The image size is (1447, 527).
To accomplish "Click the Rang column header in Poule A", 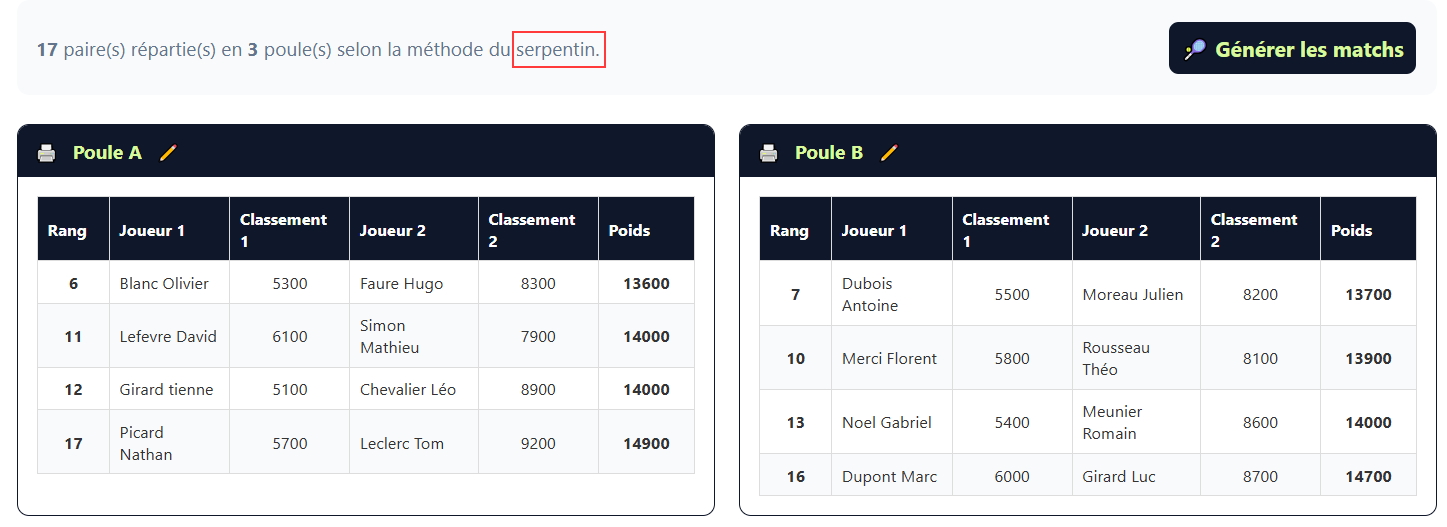I will [67, 231].
